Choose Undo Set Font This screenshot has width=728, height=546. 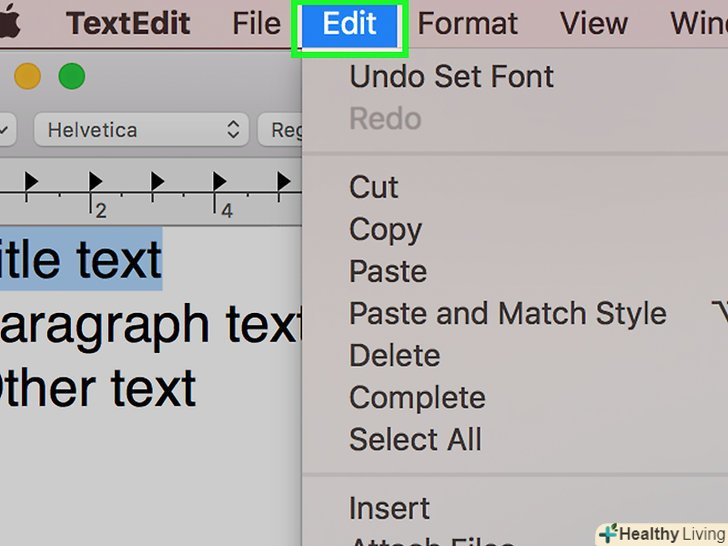pyautogui.click(x=451, y=76)
